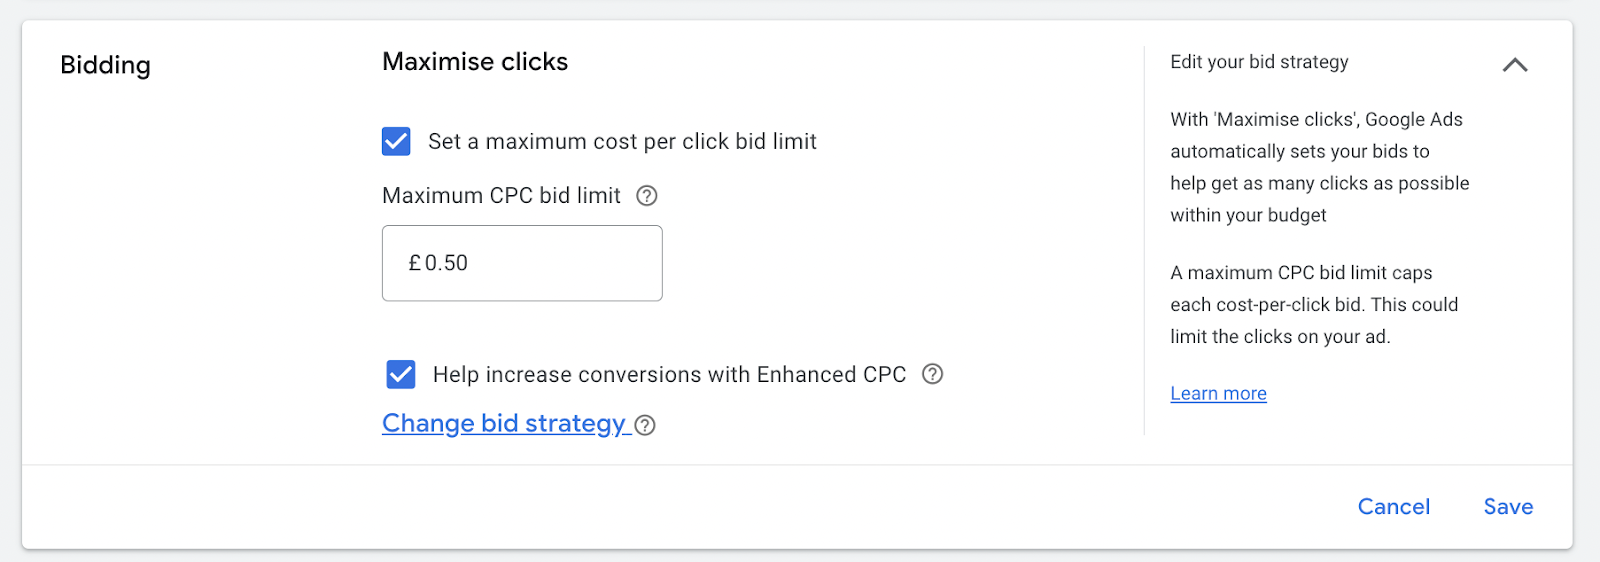Follow the Learn more link
Image resolution: width=1600 pixels, height=562 pixels.
pyautogui.click(x=1218, y=393)
